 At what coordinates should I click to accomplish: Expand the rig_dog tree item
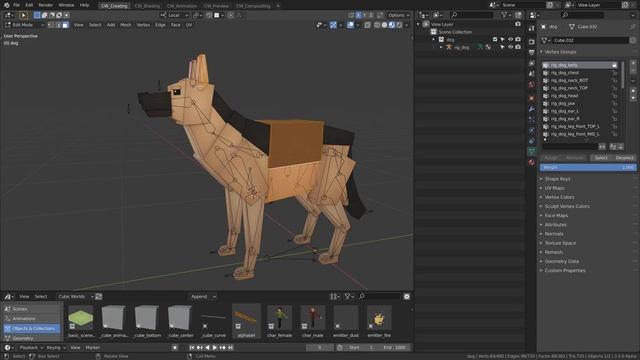click(x=441, y=47)
